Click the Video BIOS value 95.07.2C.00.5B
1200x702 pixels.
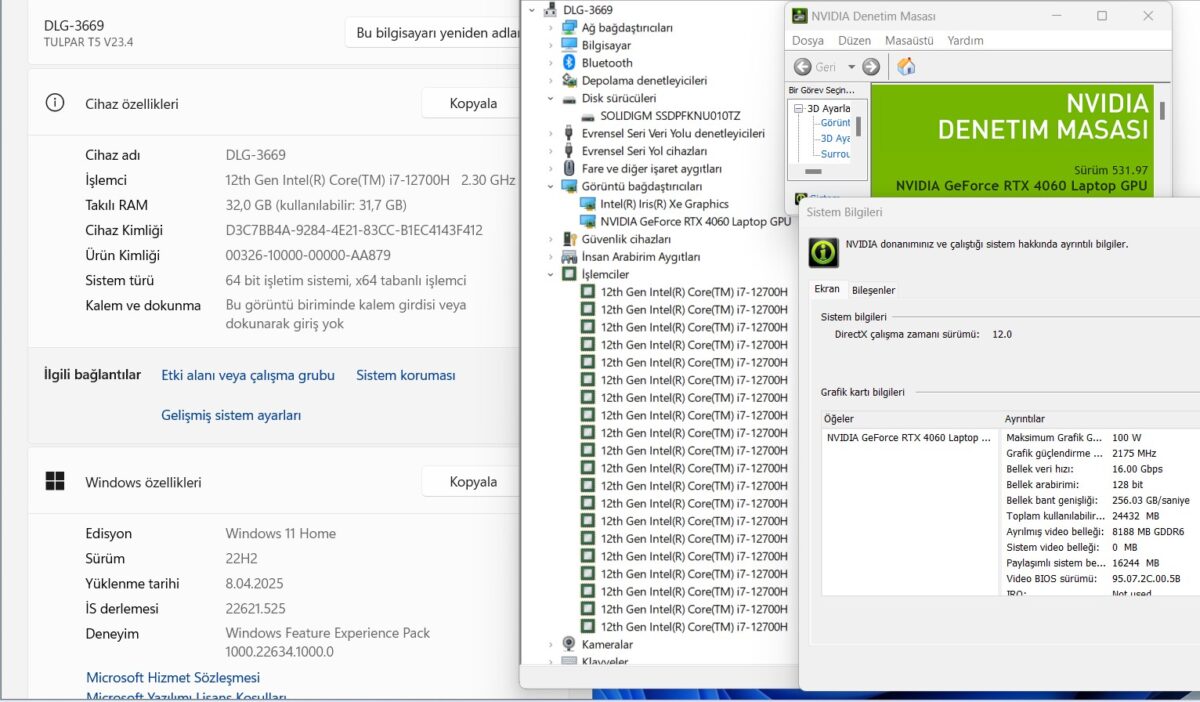click(1146, 578)
